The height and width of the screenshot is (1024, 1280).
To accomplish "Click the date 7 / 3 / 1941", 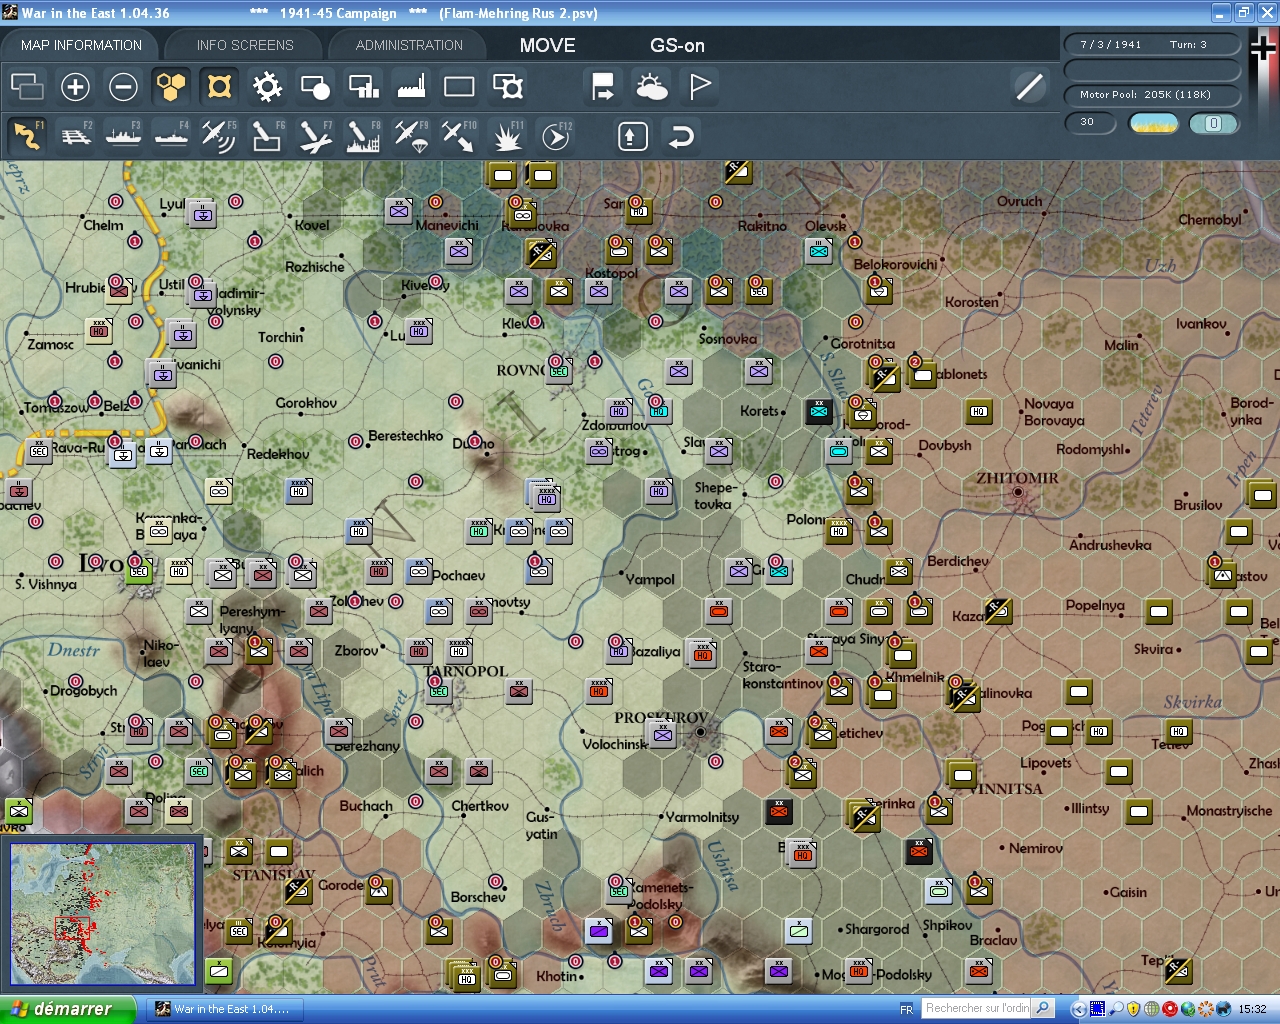I will coord(1111,44).
